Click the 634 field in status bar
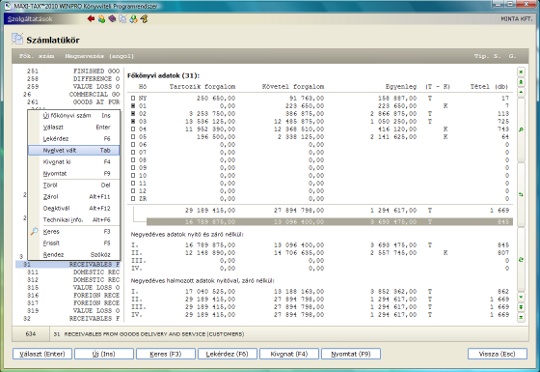The image size is (540, 372). [31, 334]
